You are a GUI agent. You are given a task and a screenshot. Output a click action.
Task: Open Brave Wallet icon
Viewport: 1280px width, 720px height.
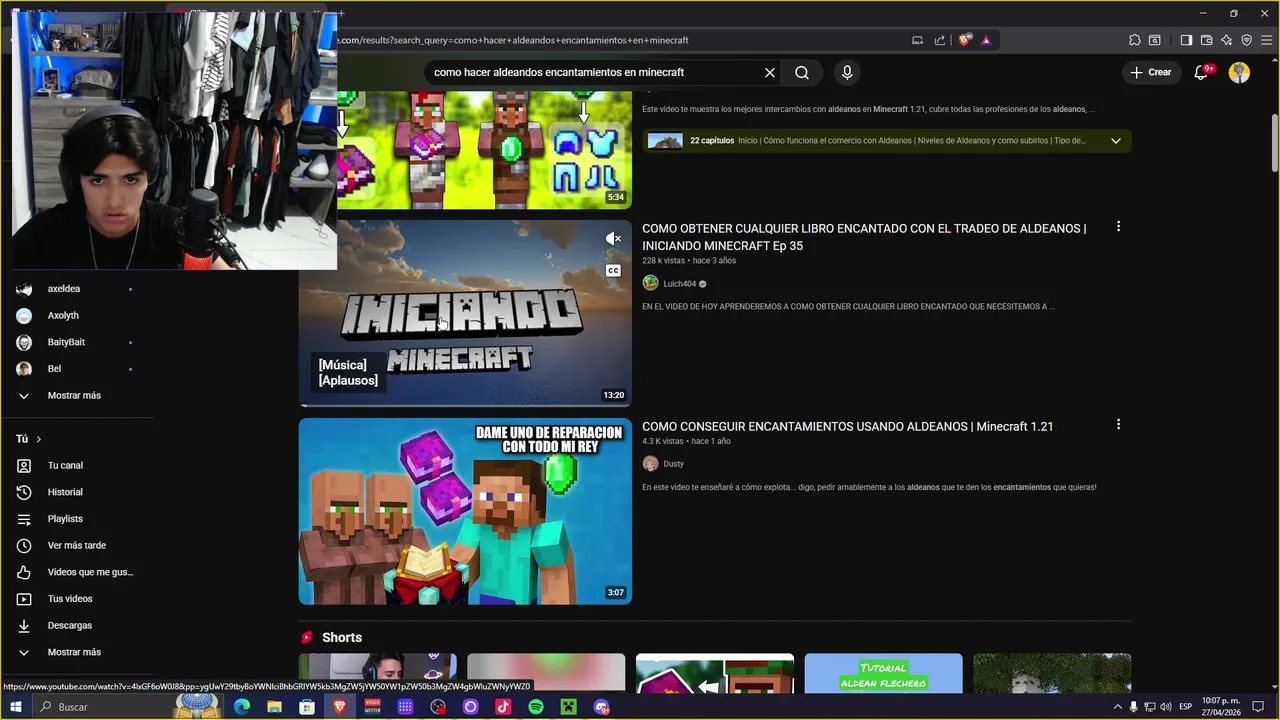click(x=1206, y=40)
